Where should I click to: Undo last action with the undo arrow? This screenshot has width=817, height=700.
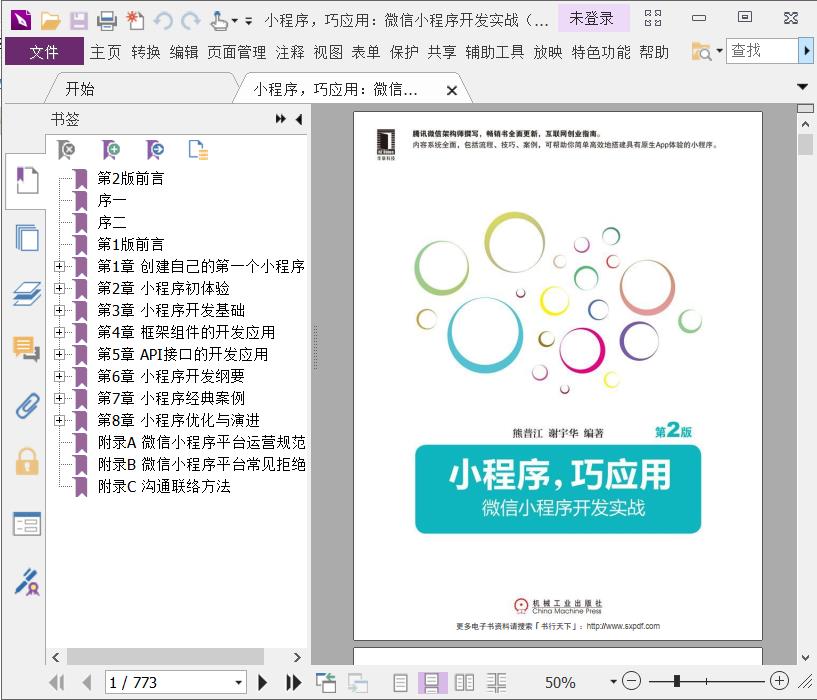tap(163, 21)
